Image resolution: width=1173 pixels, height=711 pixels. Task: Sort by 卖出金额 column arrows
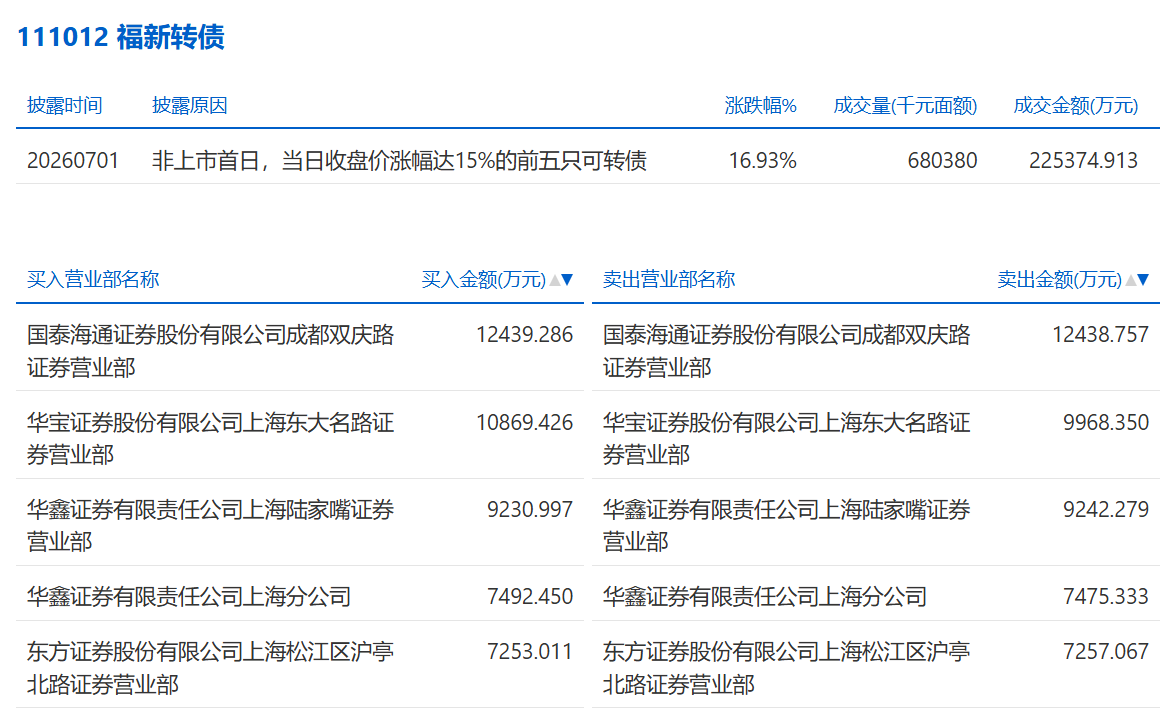(x=1137, y=280)
